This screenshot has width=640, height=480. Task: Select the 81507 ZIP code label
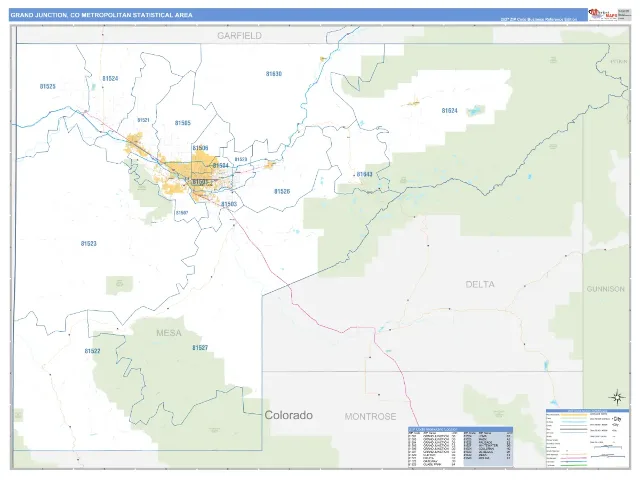182,213
